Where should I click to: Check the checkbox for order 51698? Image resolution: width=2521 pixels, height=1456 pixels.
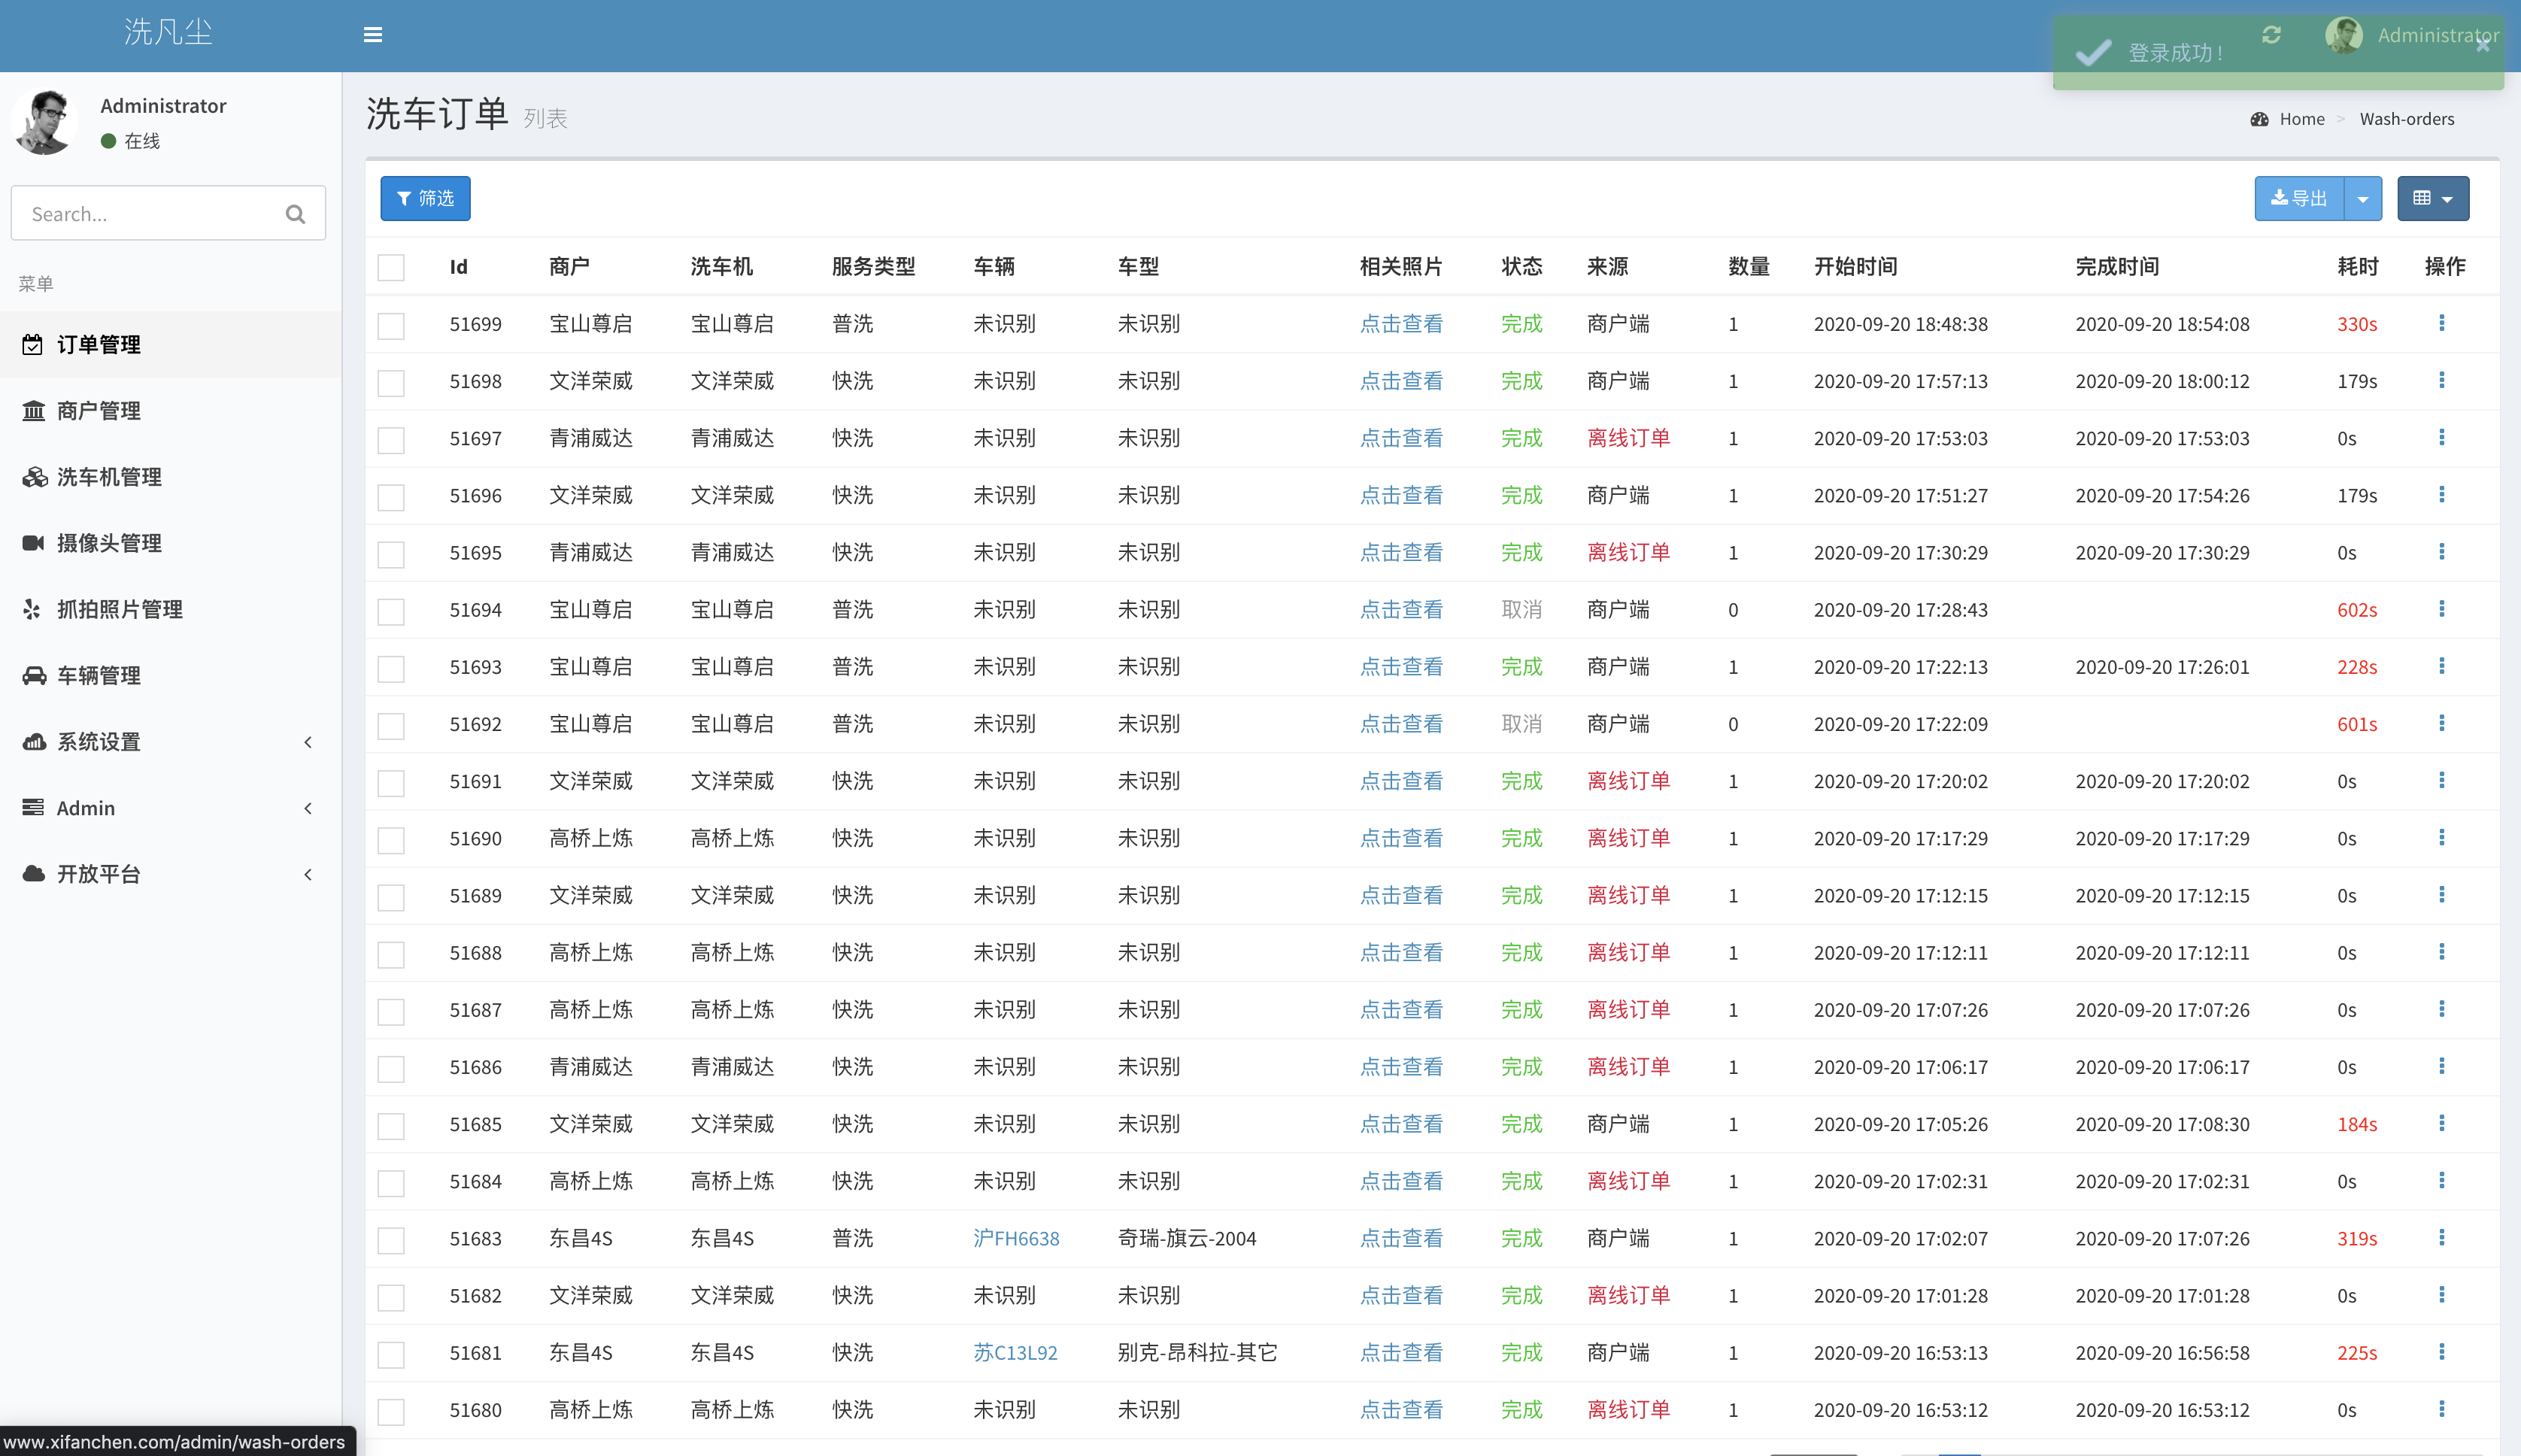tap(391, 383)
